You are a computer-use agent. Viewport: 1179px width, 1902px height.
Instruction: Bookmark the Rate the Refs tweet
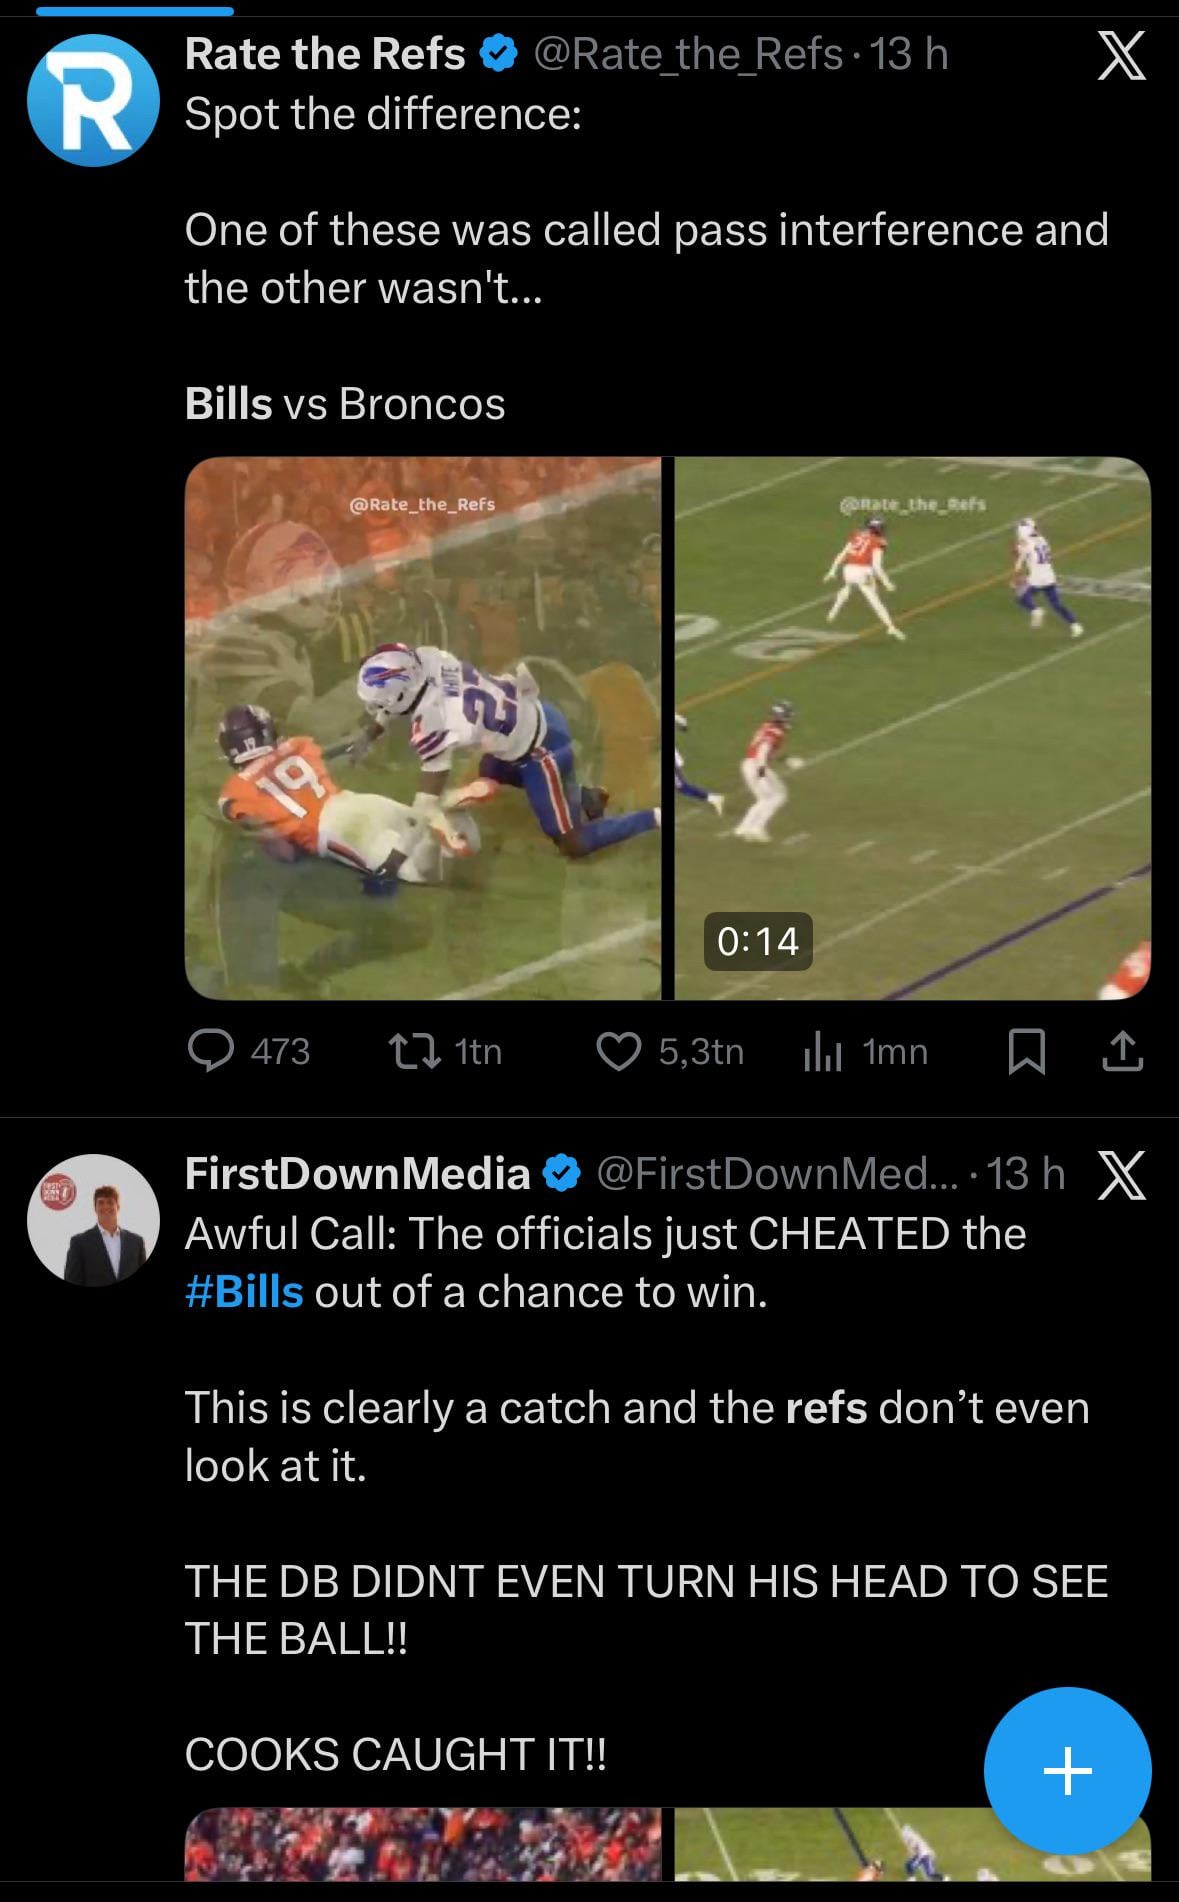point(1026,1051)
